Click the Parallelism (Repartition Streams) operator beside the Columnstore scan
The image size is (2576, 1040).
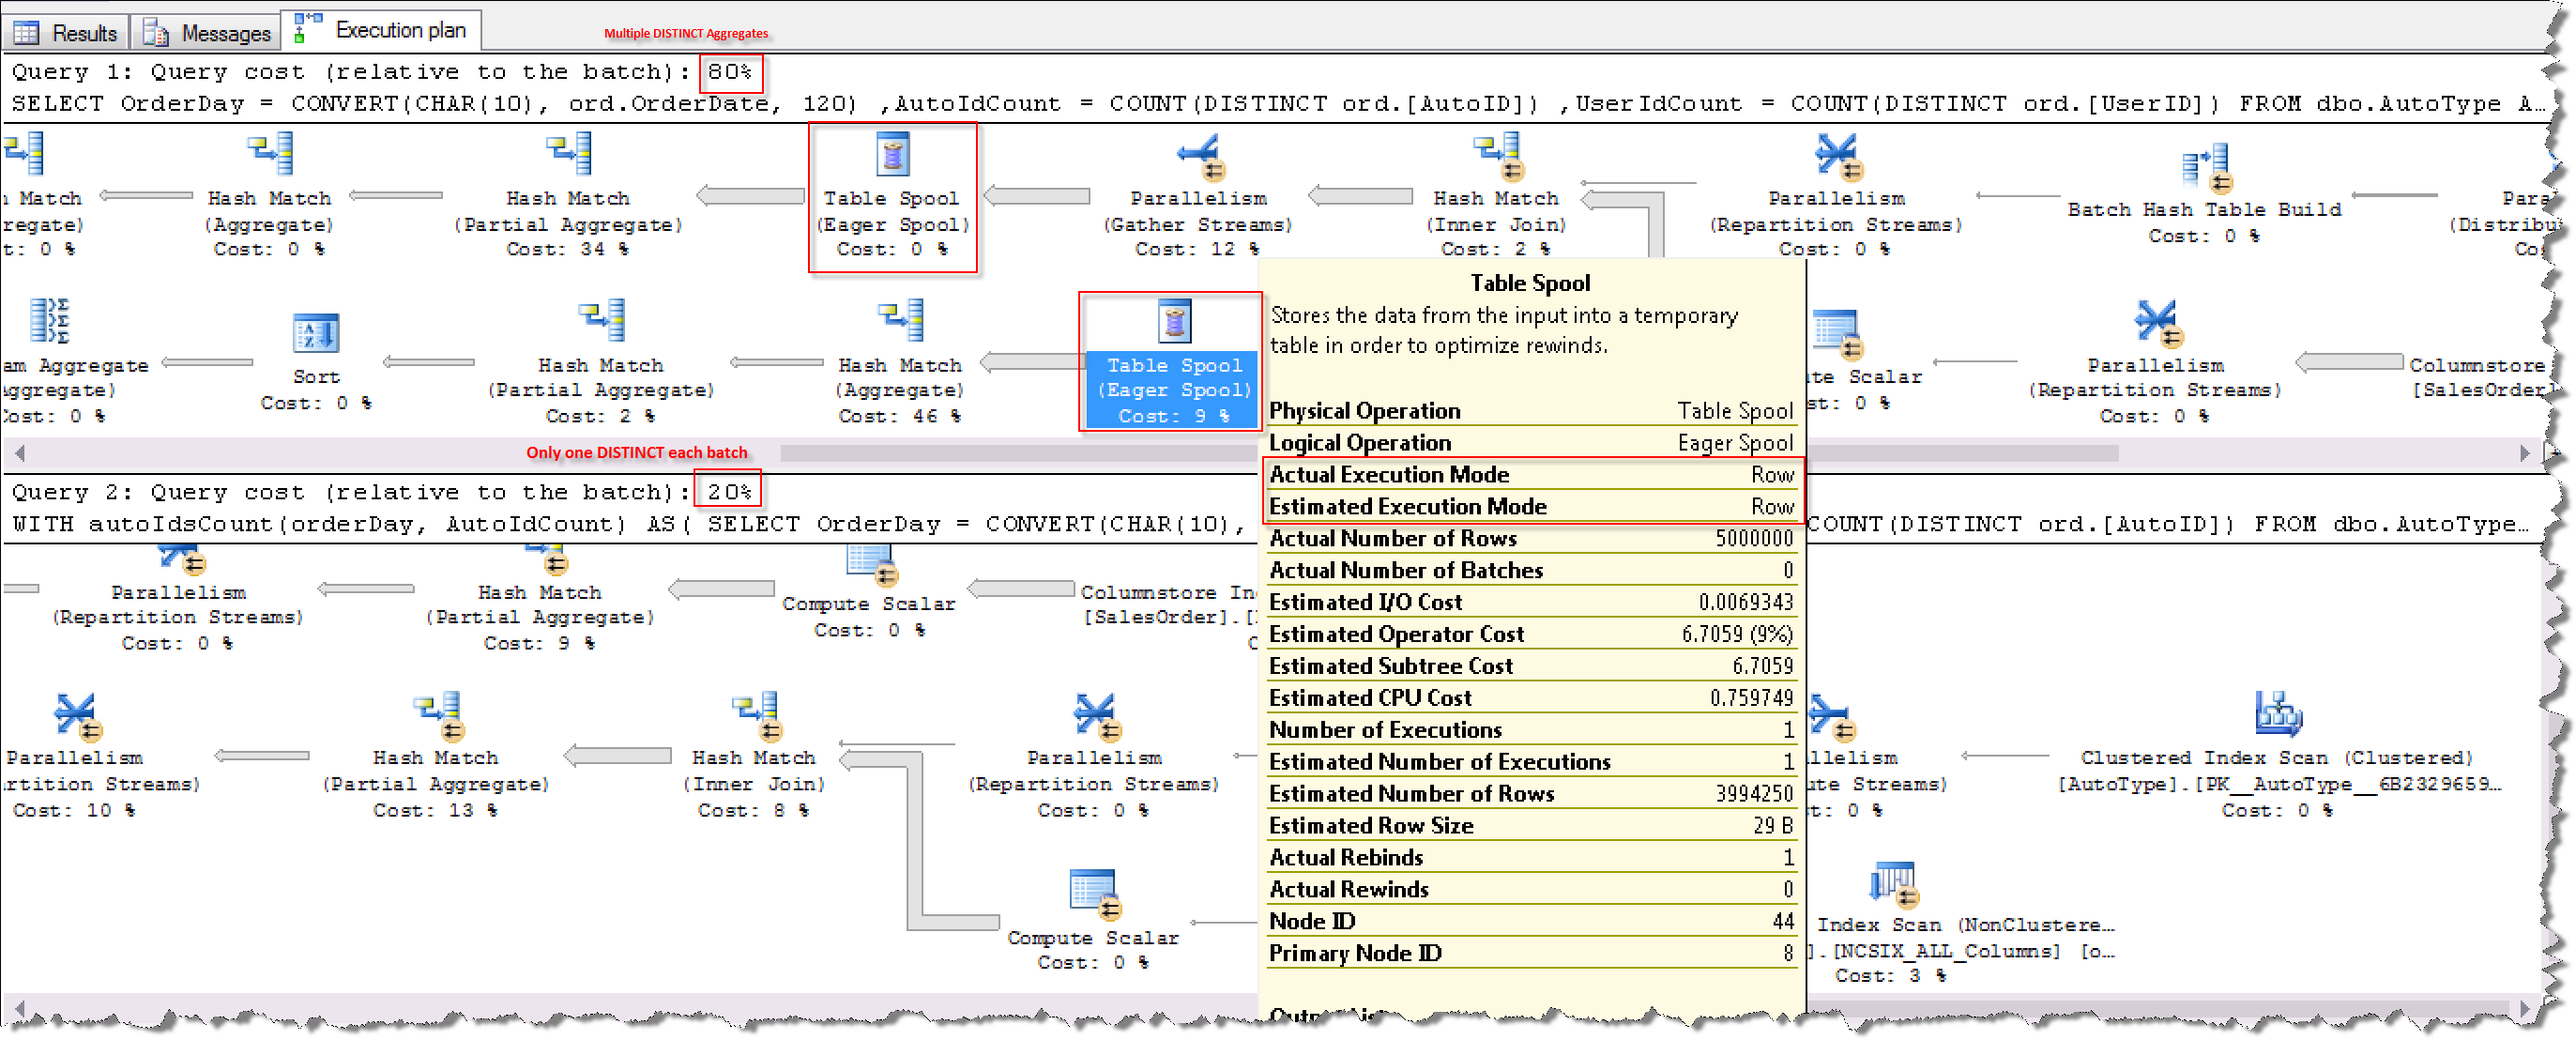point(2155,362)
